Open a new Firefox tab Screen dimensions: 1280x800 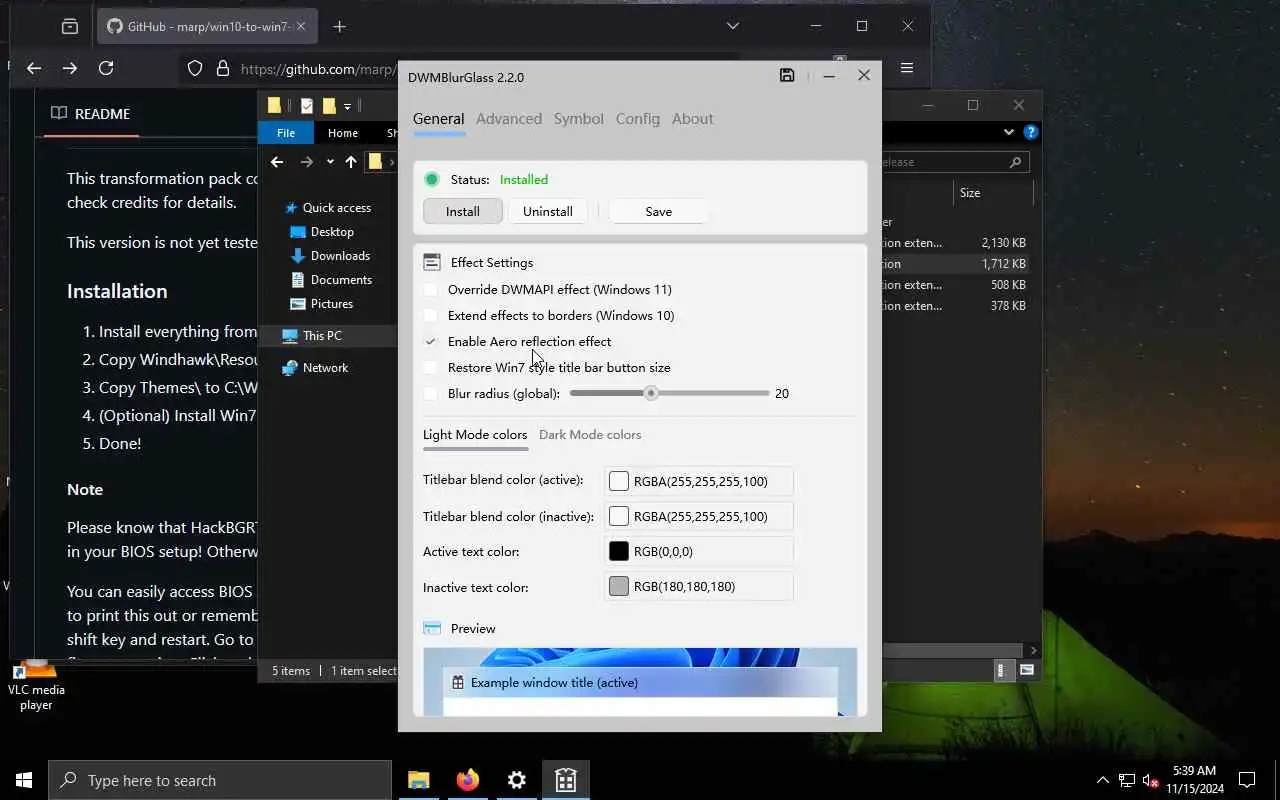tap(339, 27)
